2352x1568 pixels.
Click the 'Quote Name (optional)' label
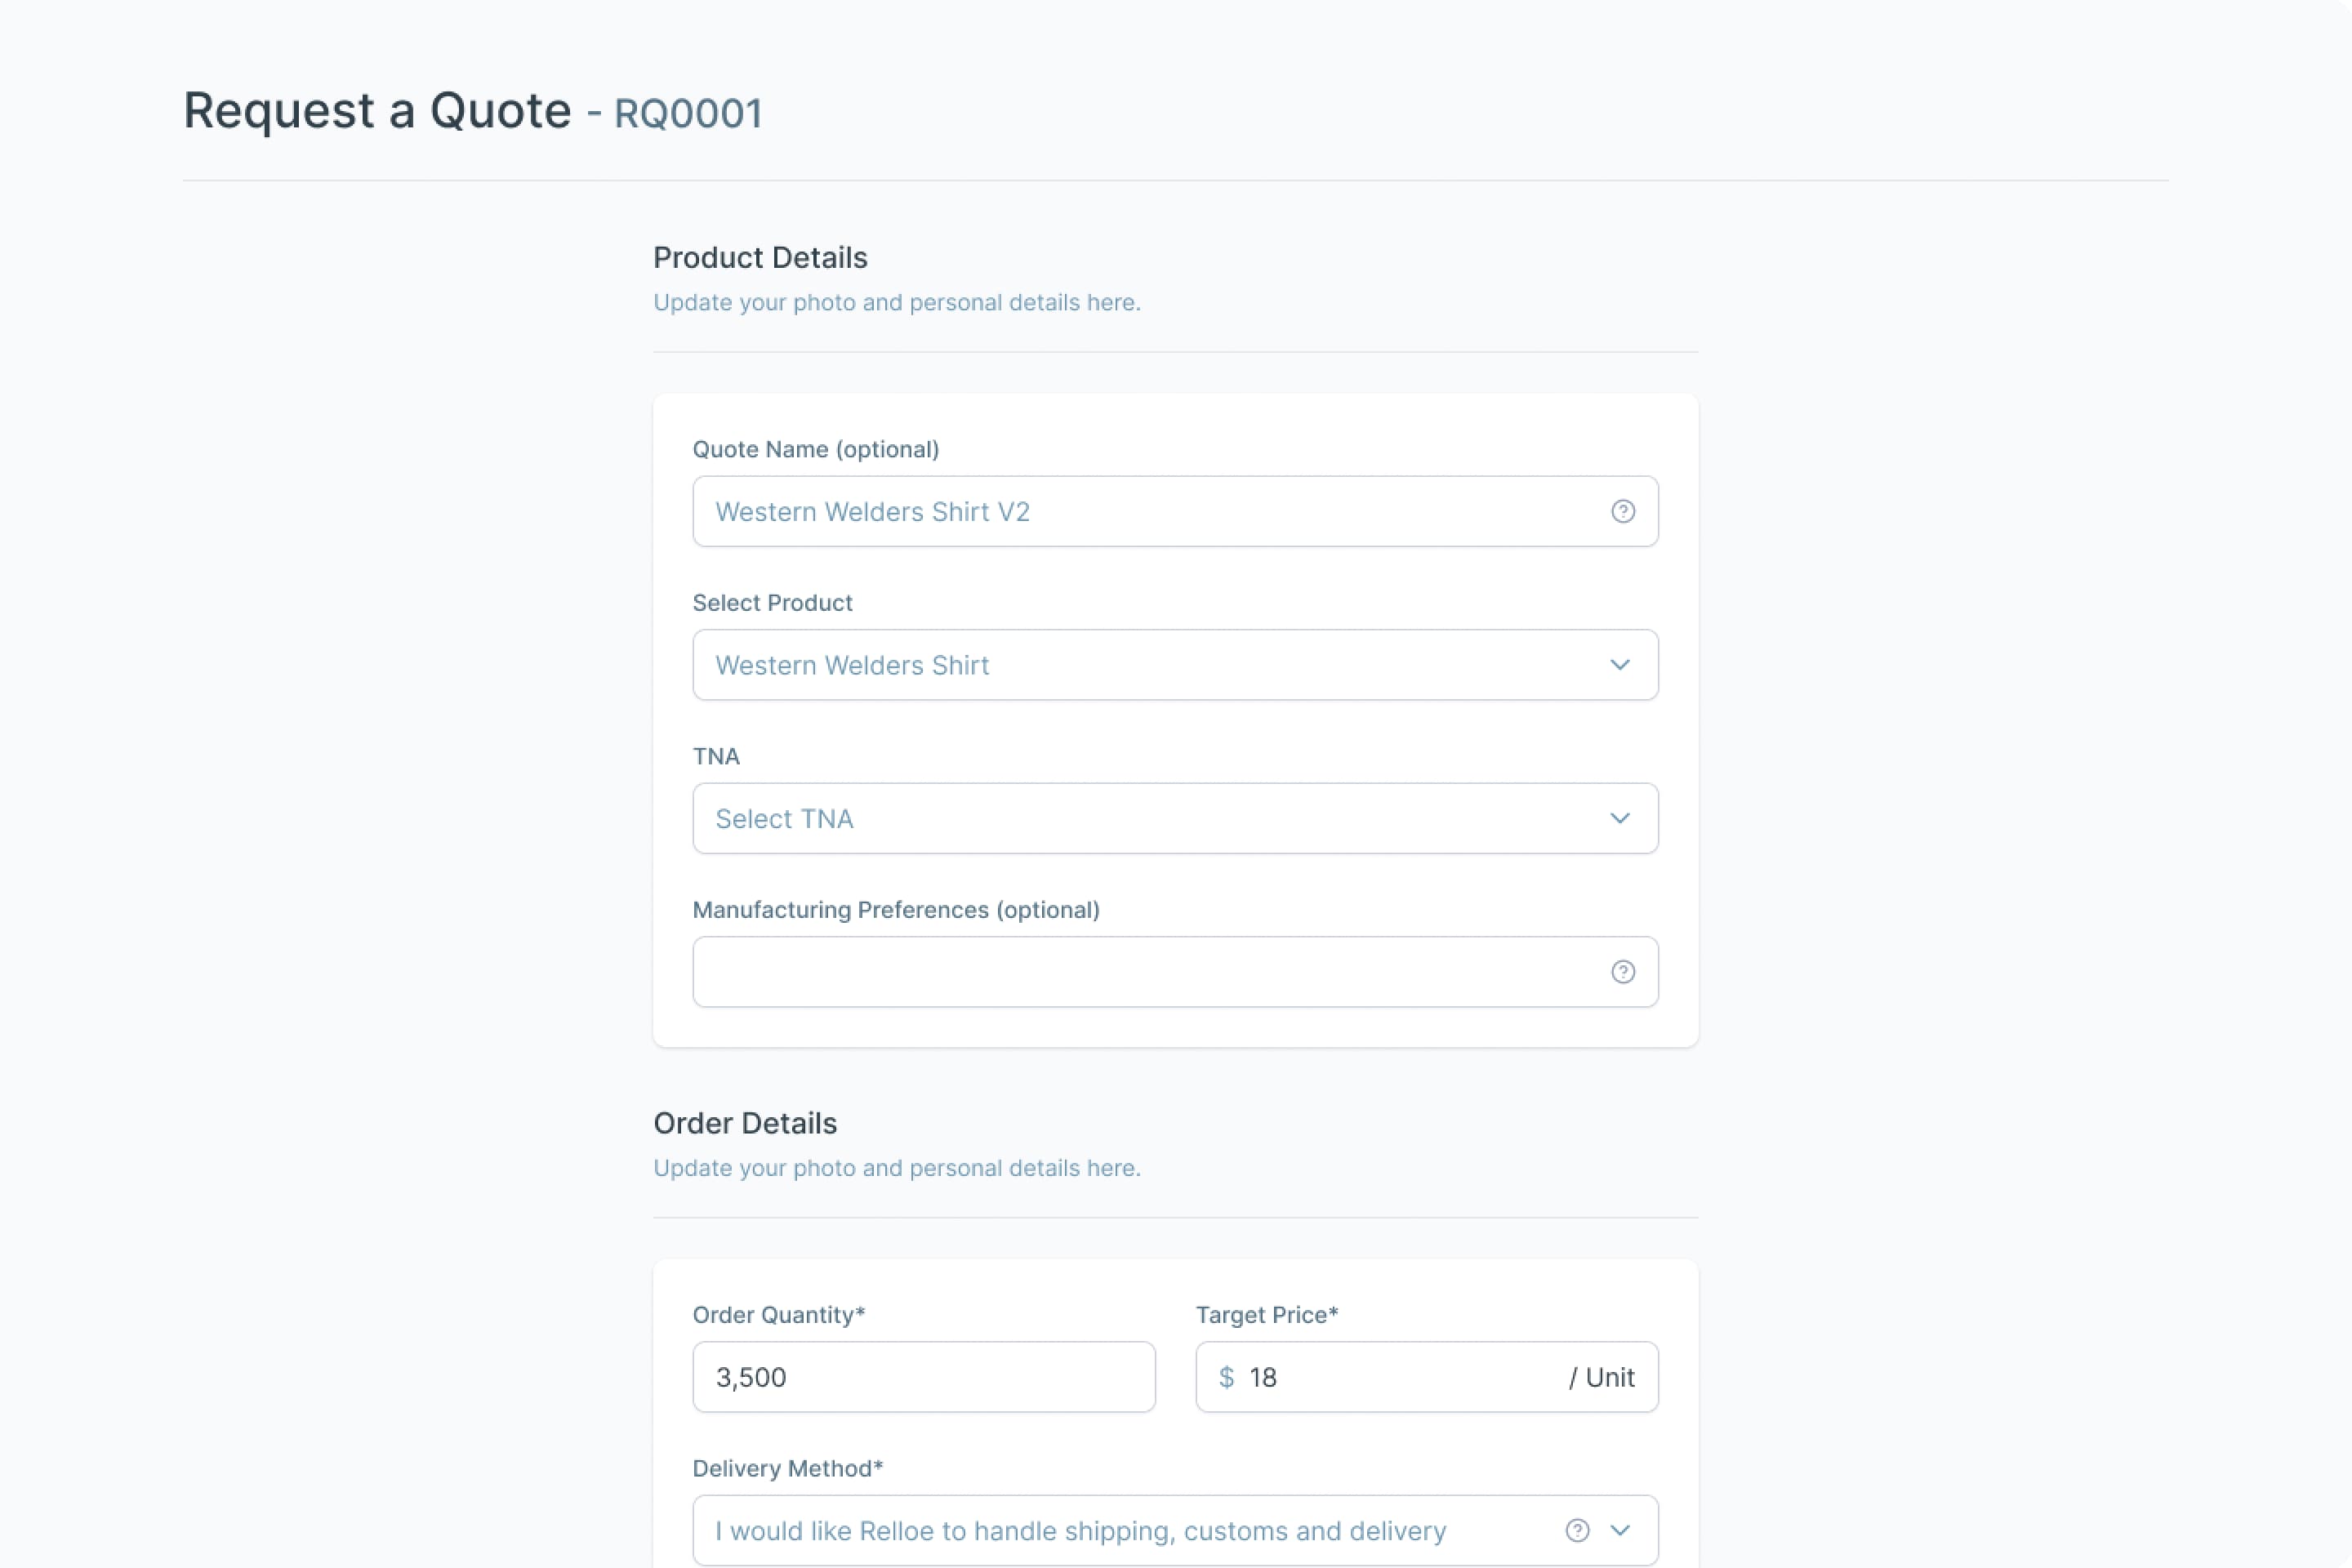[815, 449]
